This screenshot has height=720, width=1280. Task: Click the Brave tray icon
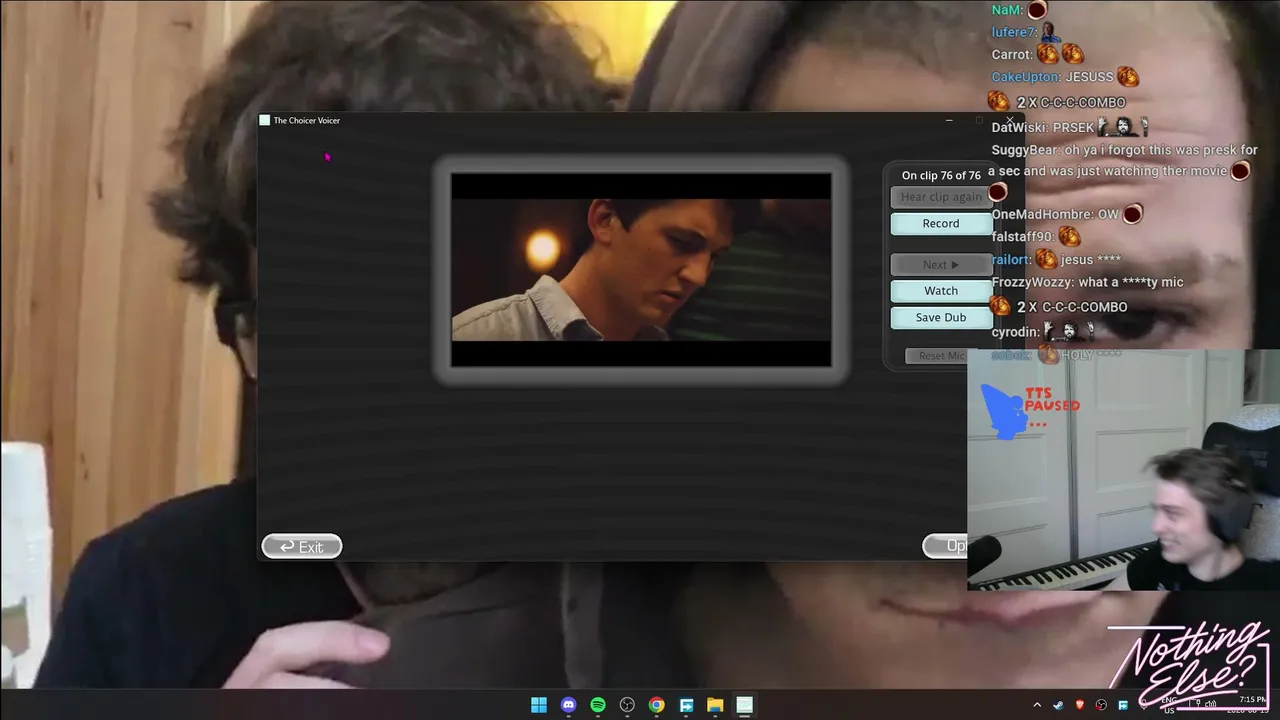coord(1080,705)
